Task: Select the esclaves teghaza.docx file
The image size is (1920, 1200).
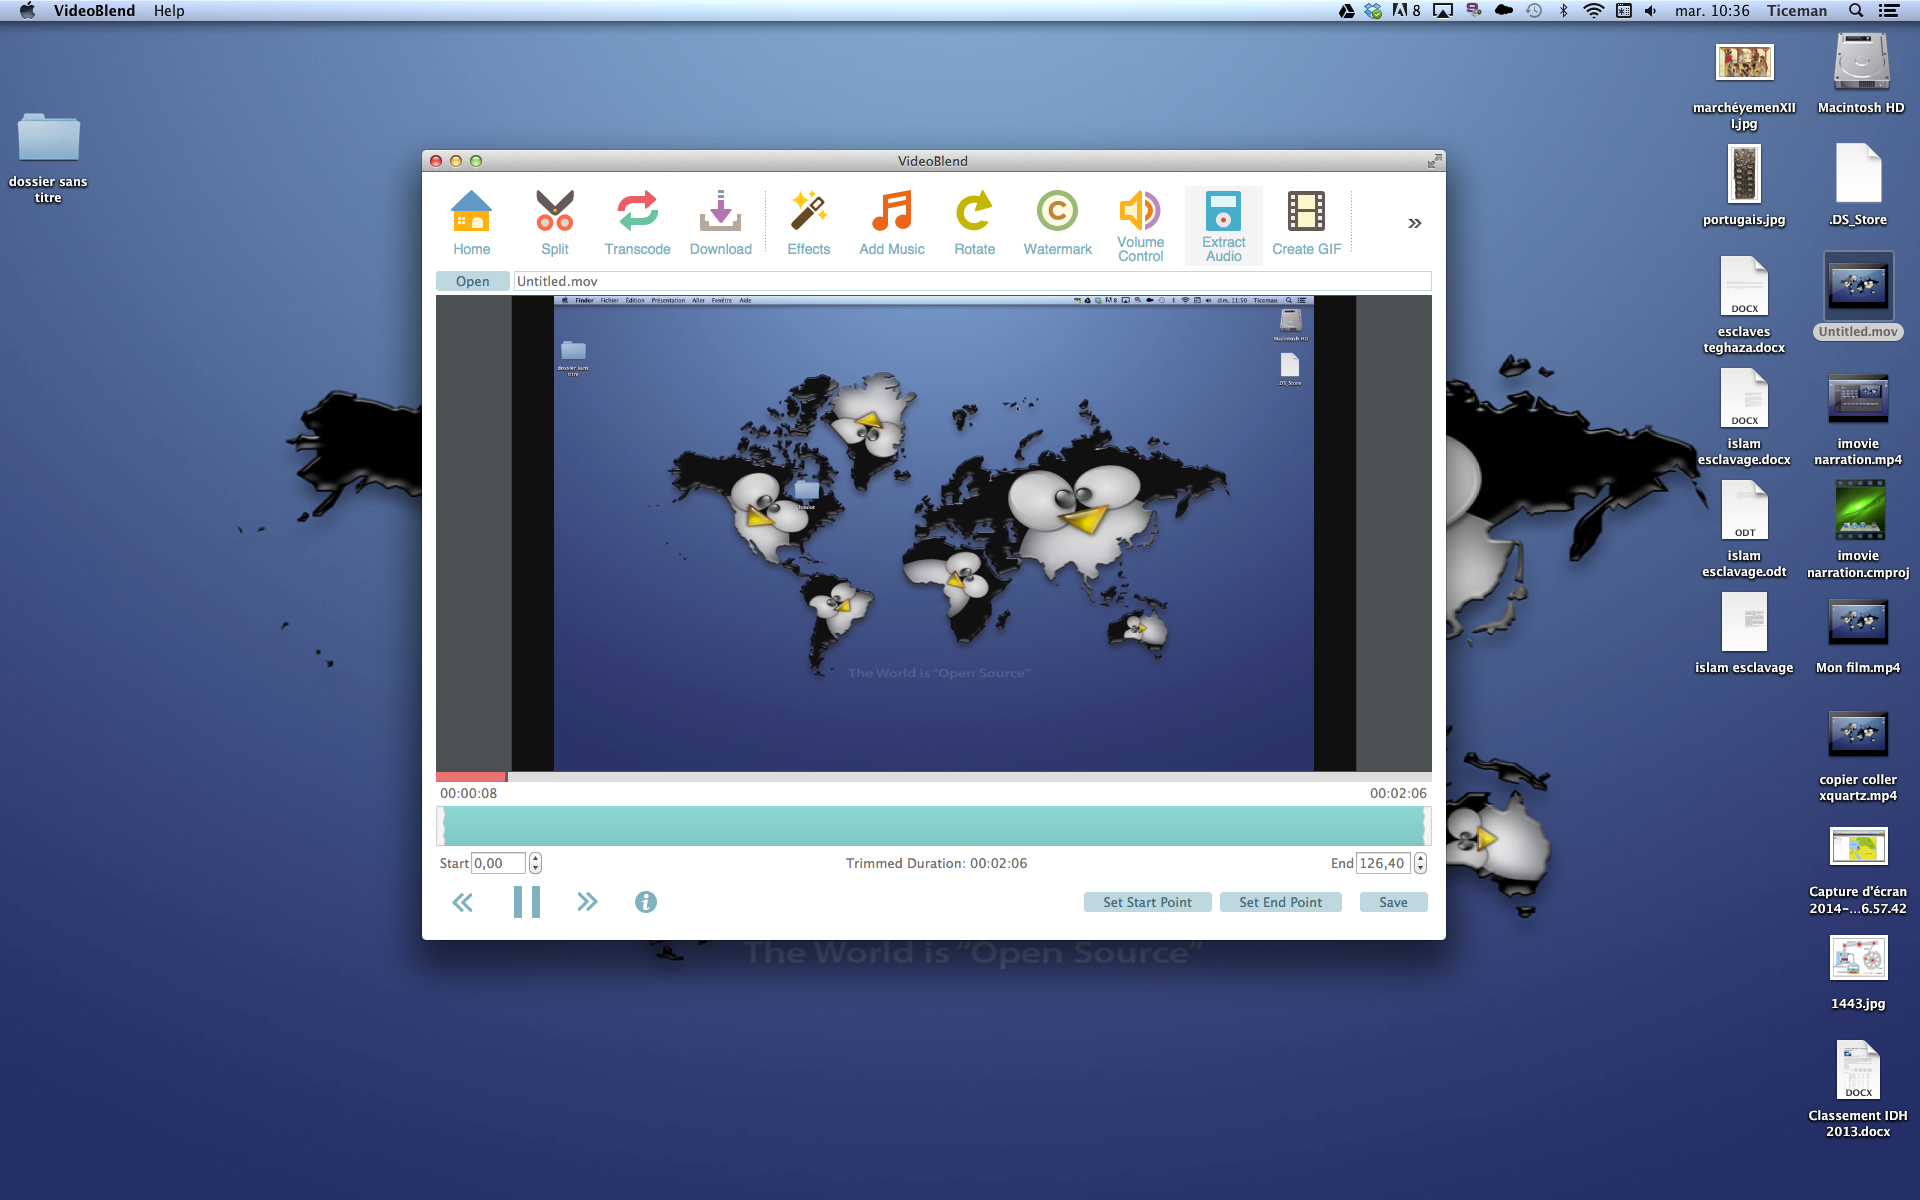Action: coord(1744,305)
